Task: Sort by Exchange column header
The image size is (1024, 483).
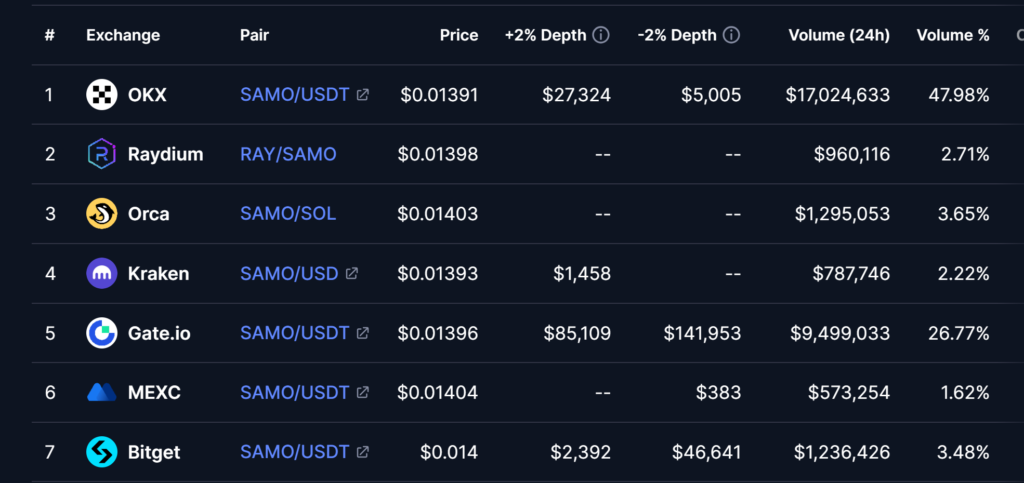Action: click(123, 35)
